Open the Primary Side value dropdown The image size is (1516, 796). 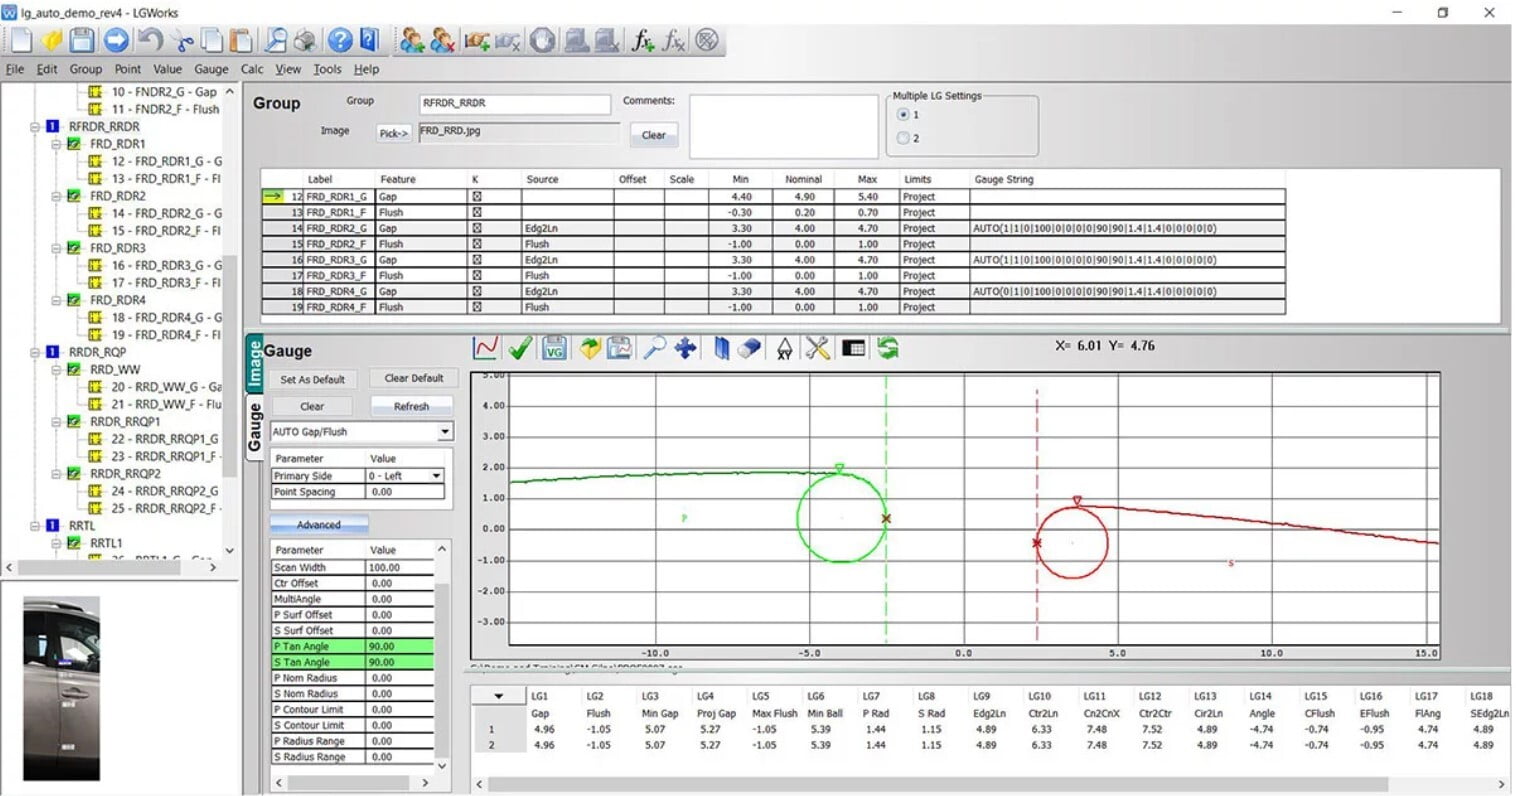(x=436, y=476)
